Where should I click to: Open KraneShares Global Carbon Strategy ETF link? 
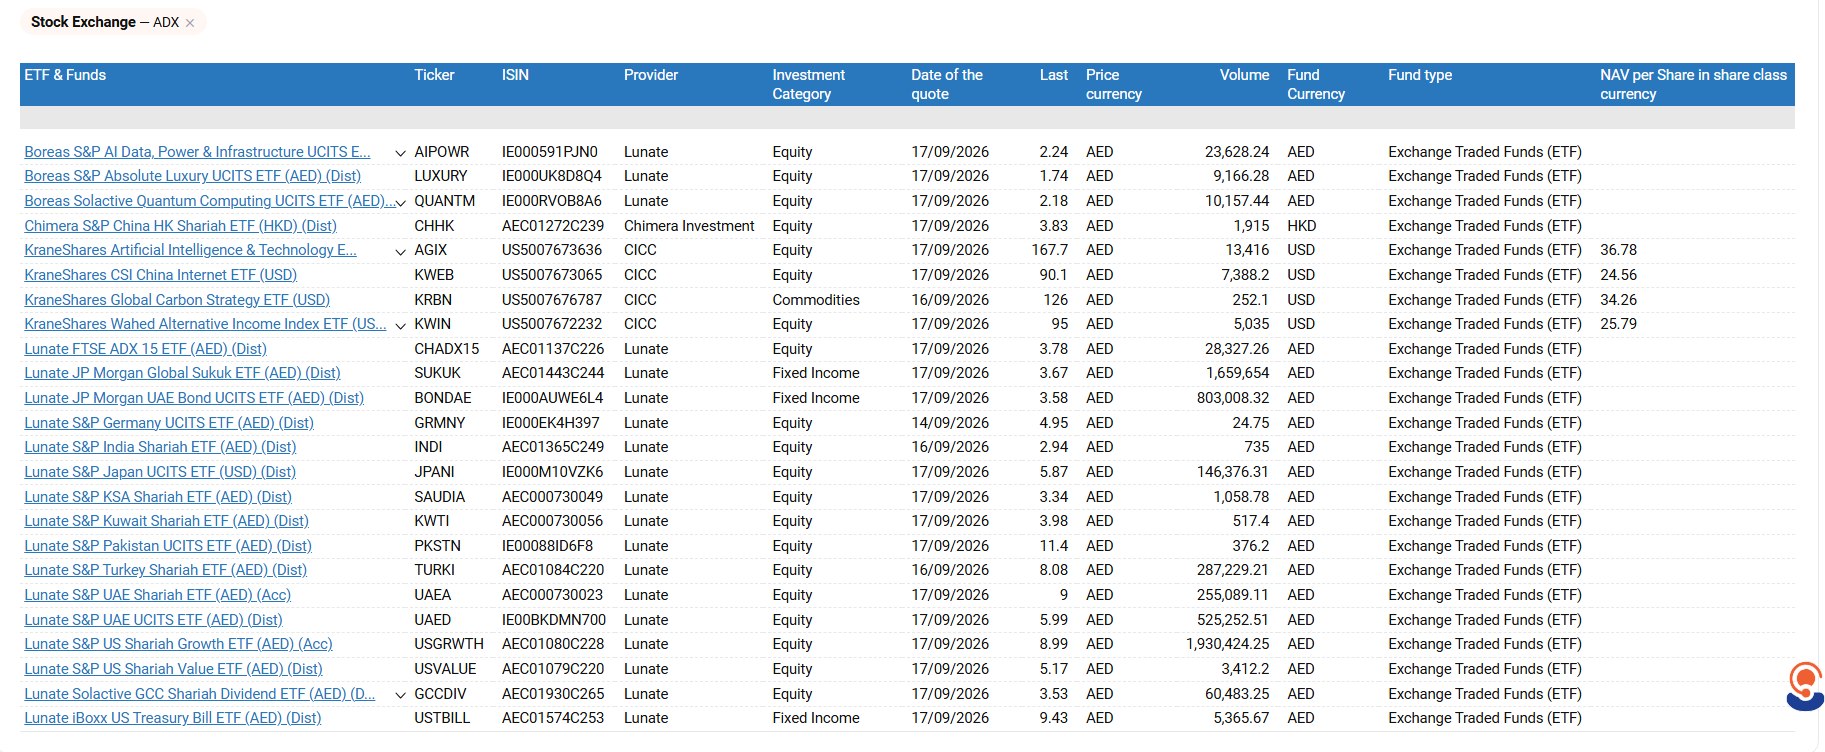(x=177, y=300)
